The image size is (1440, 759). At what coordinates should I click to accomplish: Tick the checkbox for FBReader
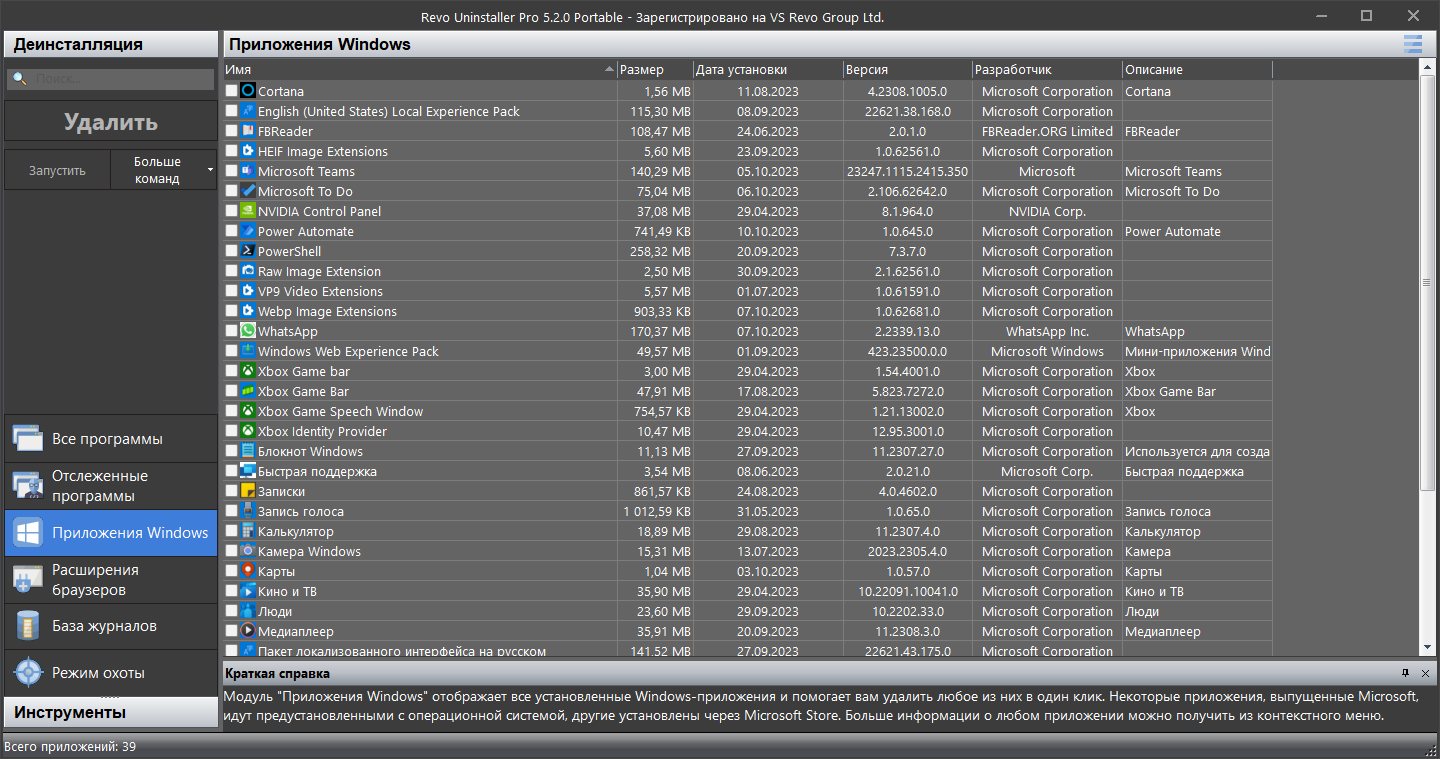click(x=232, y=131)
